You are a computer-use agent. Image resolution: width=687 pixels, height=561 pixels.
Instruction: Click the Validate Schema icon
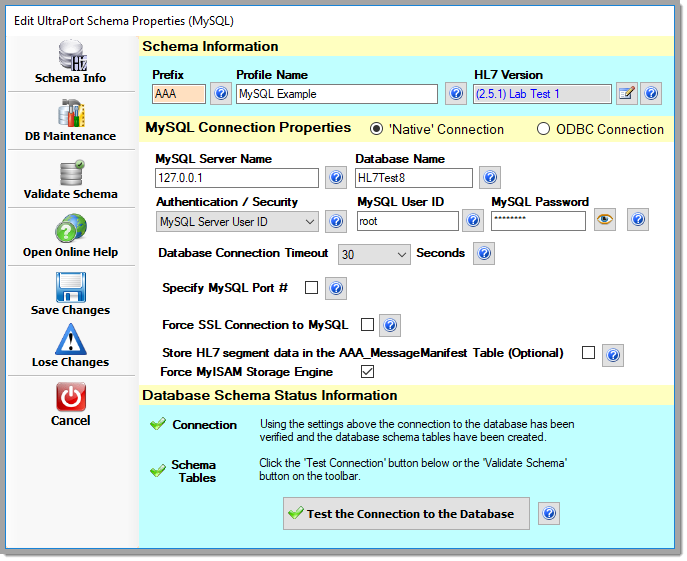tap(71, 173)
